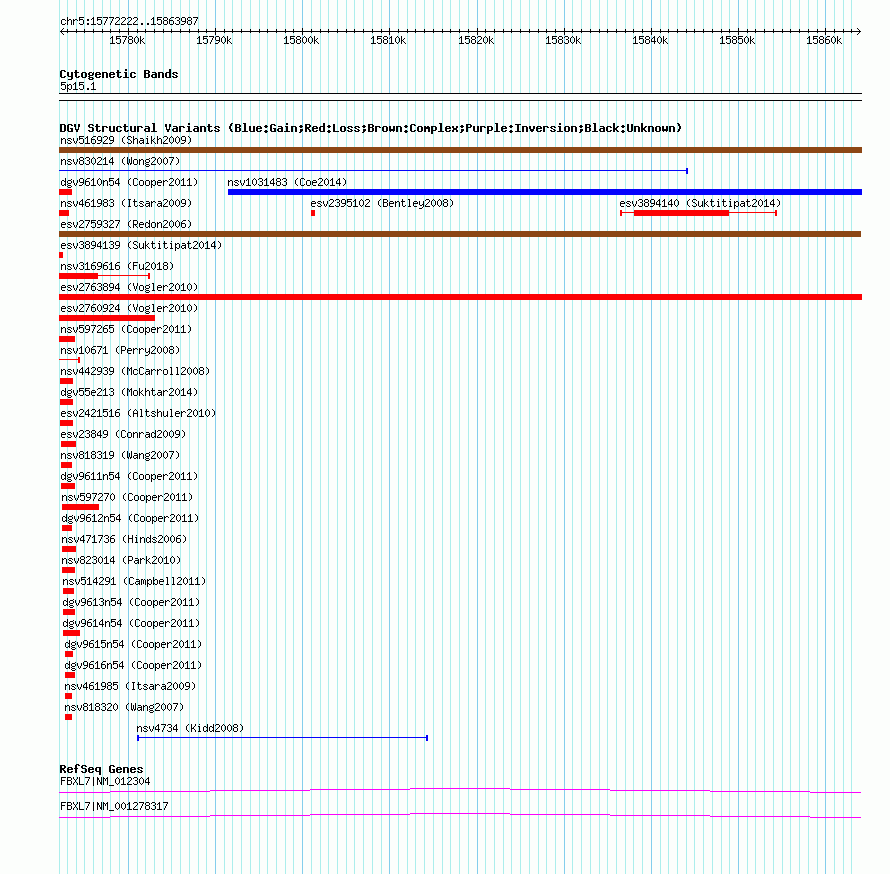
Task: Open the upper esv2763894 (Vogler2010) label
Action: [129, 287]
